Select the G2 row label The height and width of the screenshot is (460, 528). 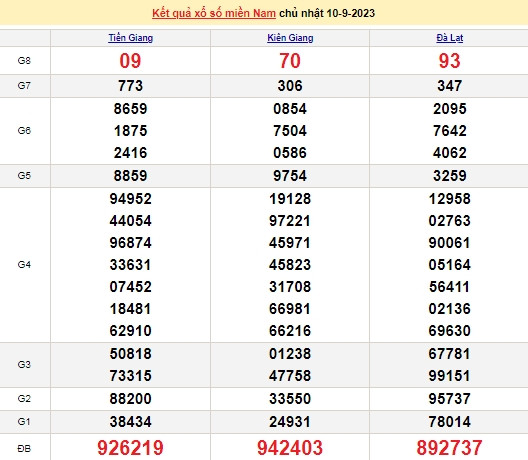coord(24,399)
